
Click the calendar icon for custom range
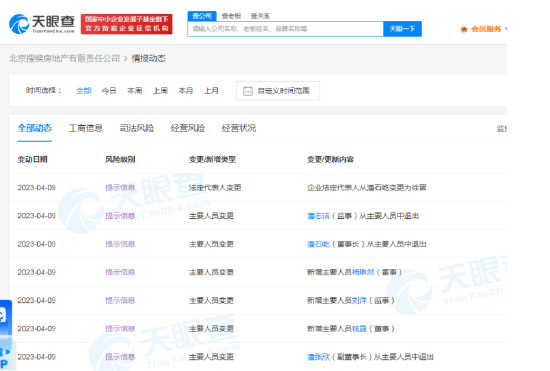coord(248,91)
